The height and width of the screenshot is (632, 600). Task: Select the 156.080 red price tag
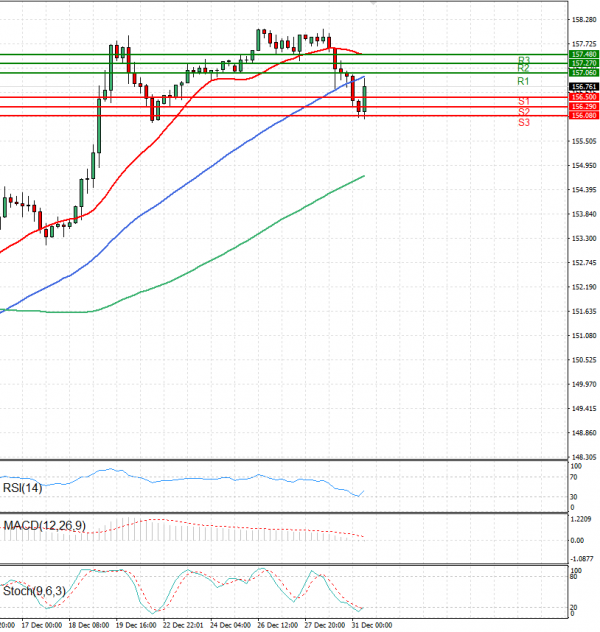(583, 116)
